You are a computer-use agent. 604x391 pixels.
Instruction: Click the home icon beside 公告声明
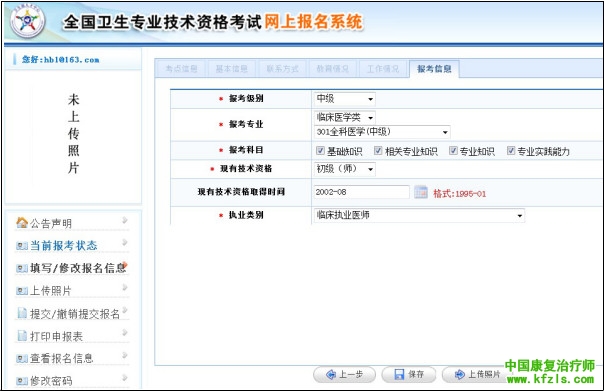click(22, 222)
